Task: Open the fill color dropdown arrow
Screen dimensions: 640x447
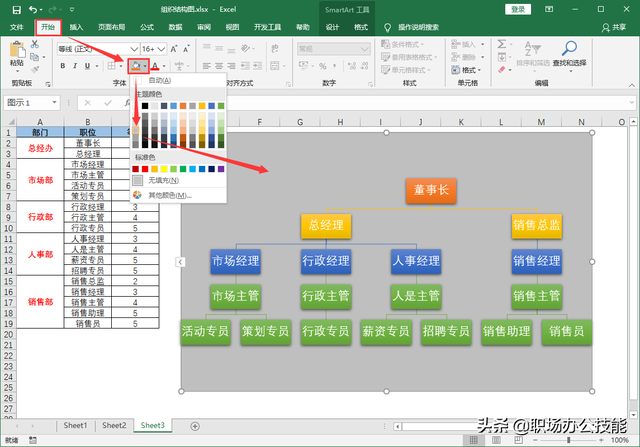Action: [x=145, y=66]
